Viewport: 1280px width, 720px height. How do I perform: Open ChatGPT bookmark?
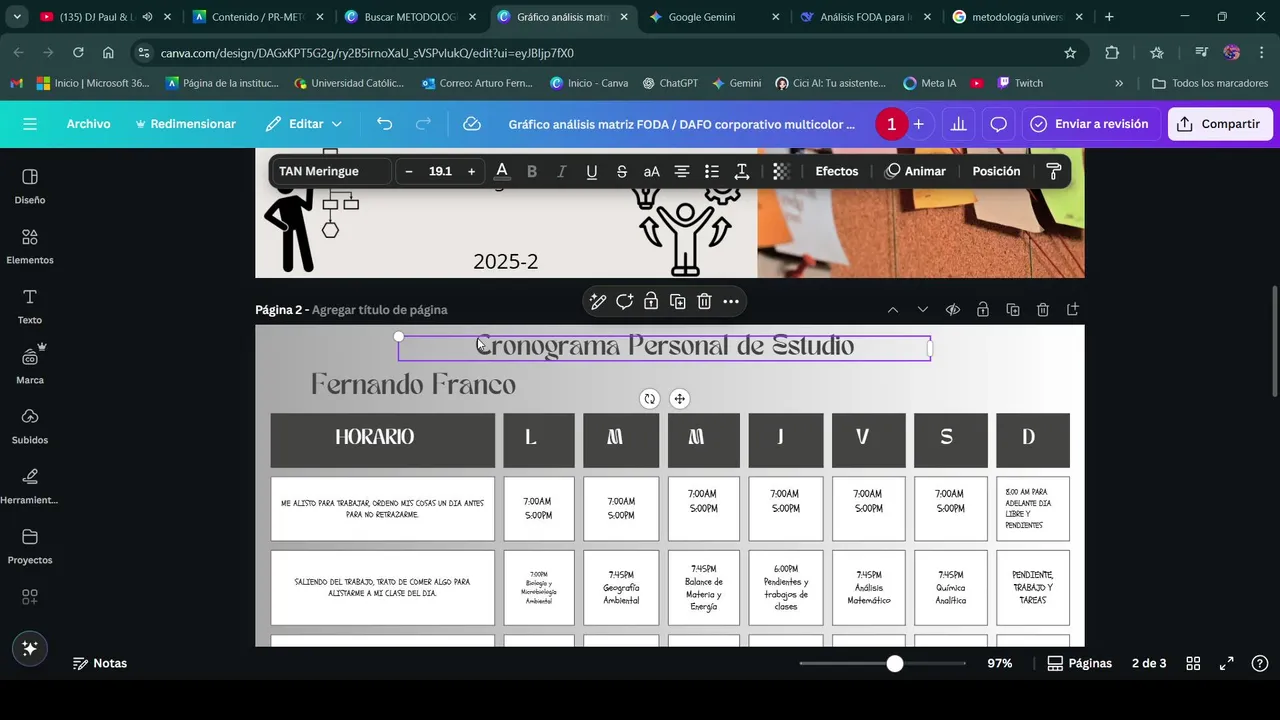[670, 83]
